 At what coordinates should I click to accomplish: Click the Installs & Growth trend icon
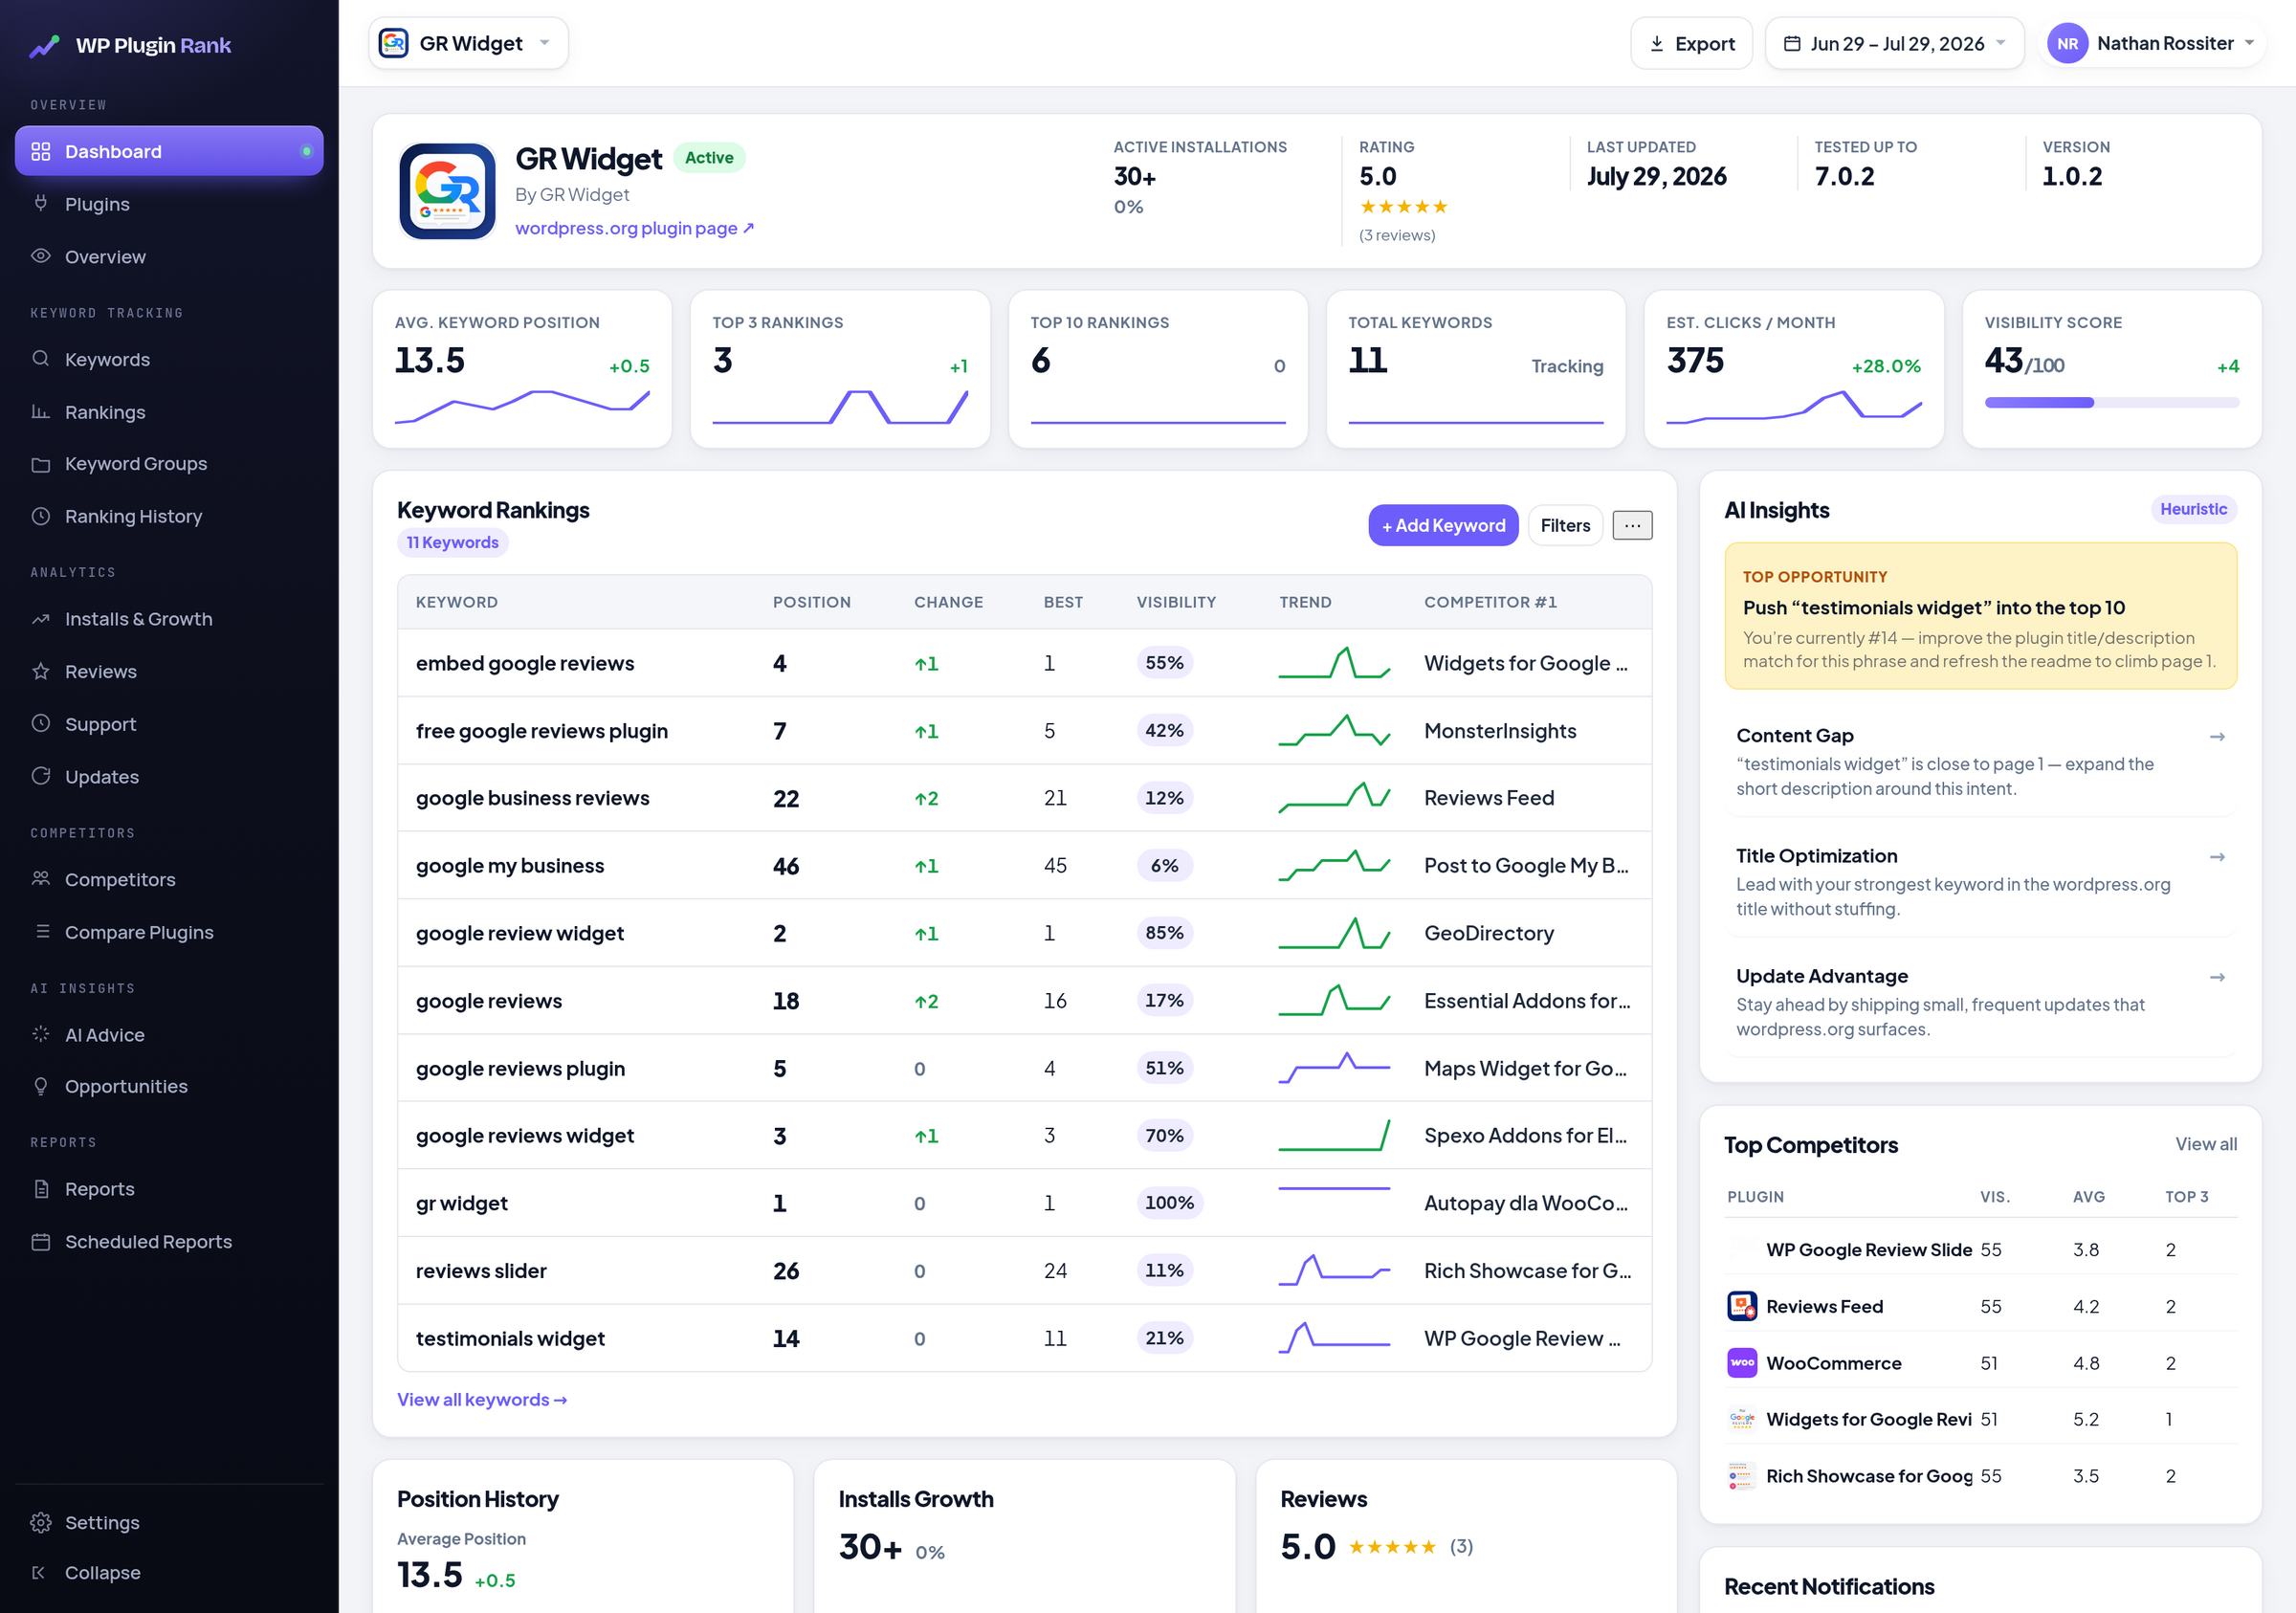(41, 619)
